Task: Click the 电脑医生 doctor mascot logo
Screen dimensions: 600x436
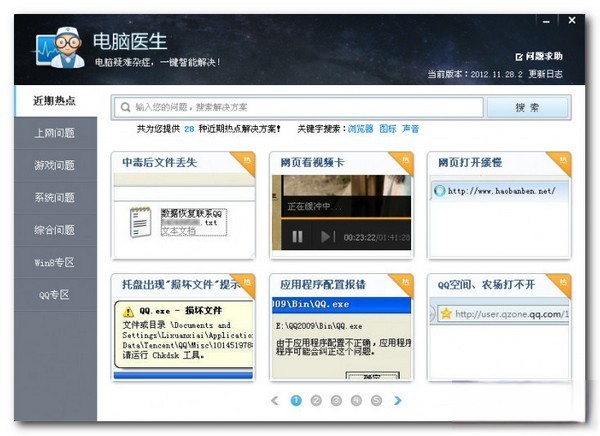Action: click(60, 48)
